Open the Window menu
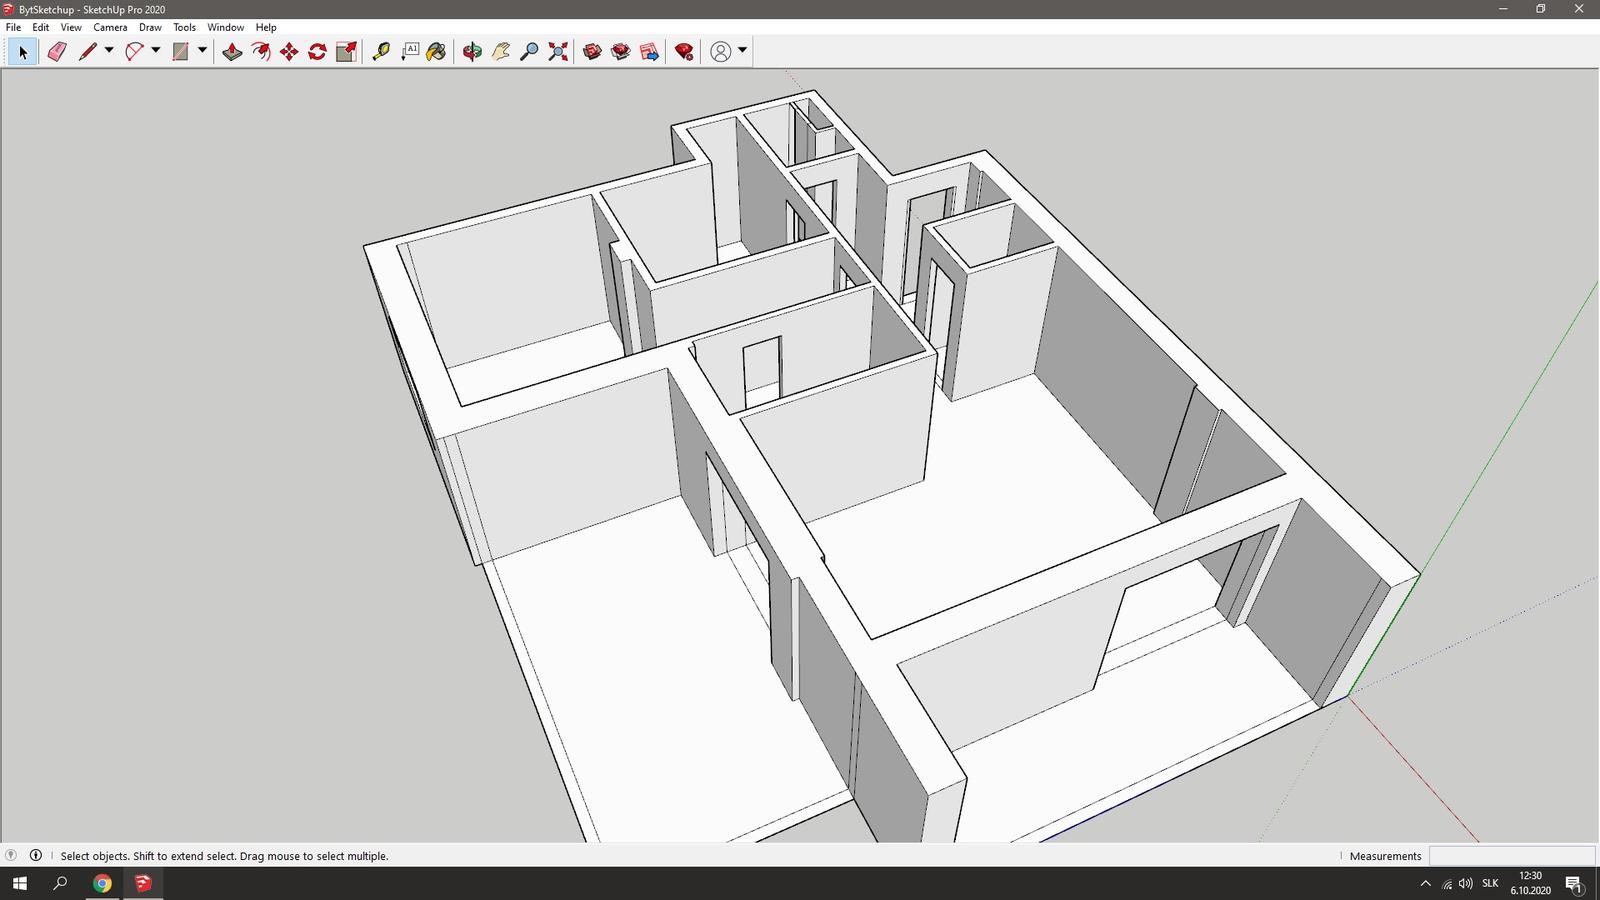 pos(225,27)
